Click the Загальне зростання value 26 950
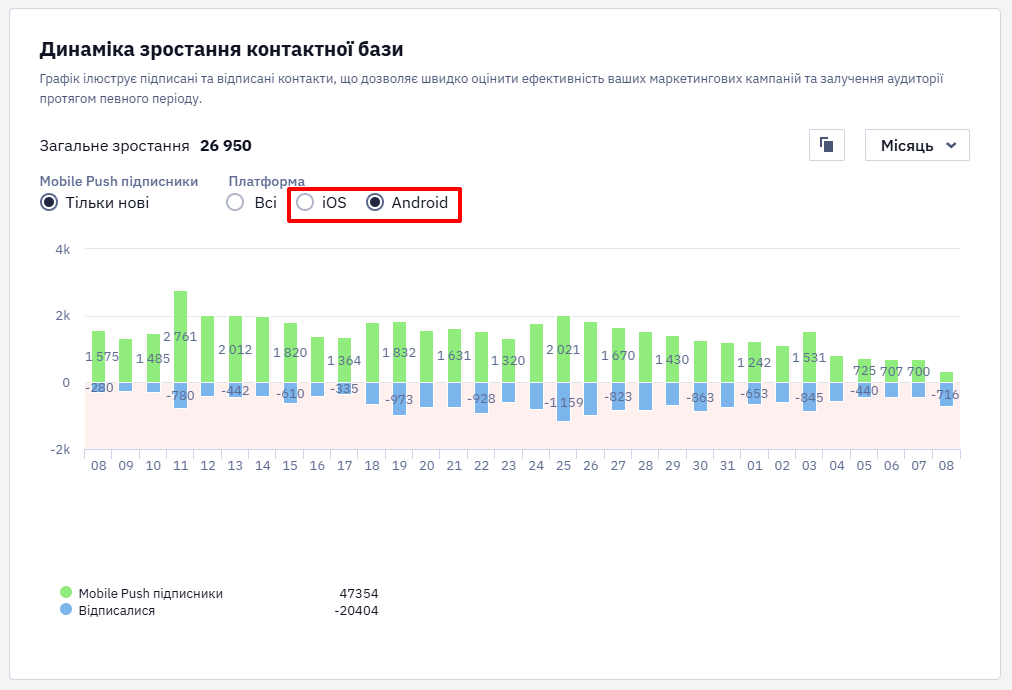The height and width of the screenshot is (690, 1012). coord(226,146)
